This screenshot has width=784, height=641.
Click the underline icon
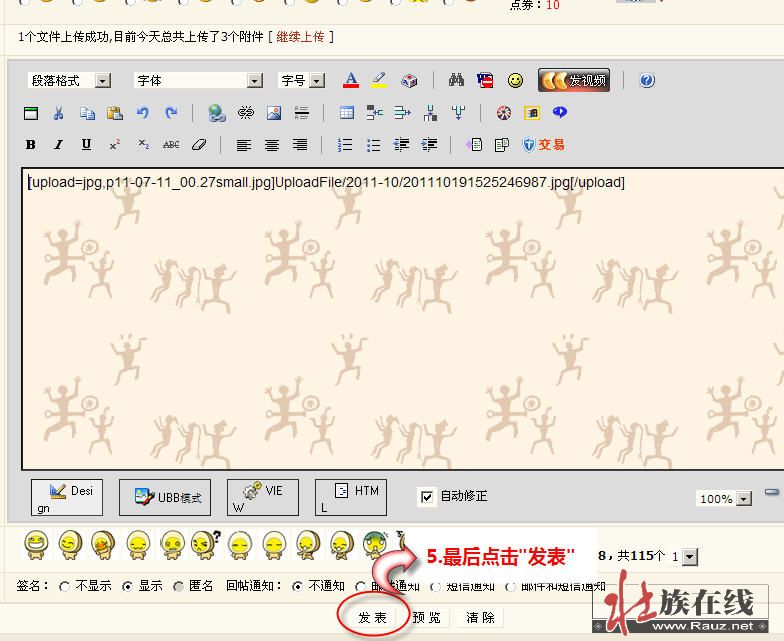[x=86, y=145]
